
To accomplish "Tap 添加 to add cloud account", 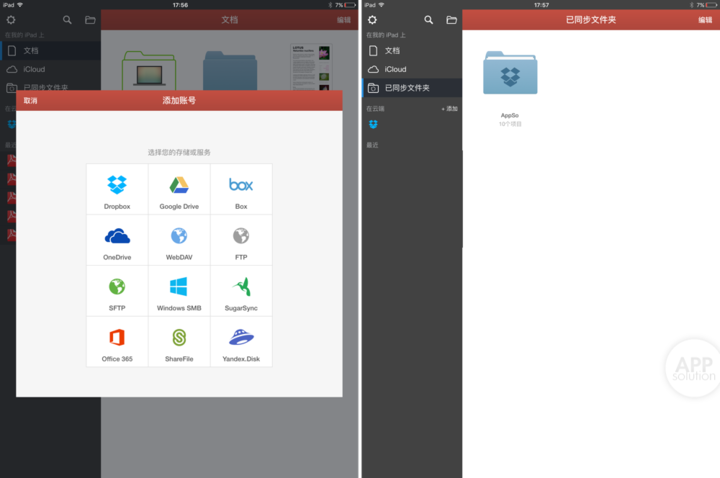I will 450,109.
